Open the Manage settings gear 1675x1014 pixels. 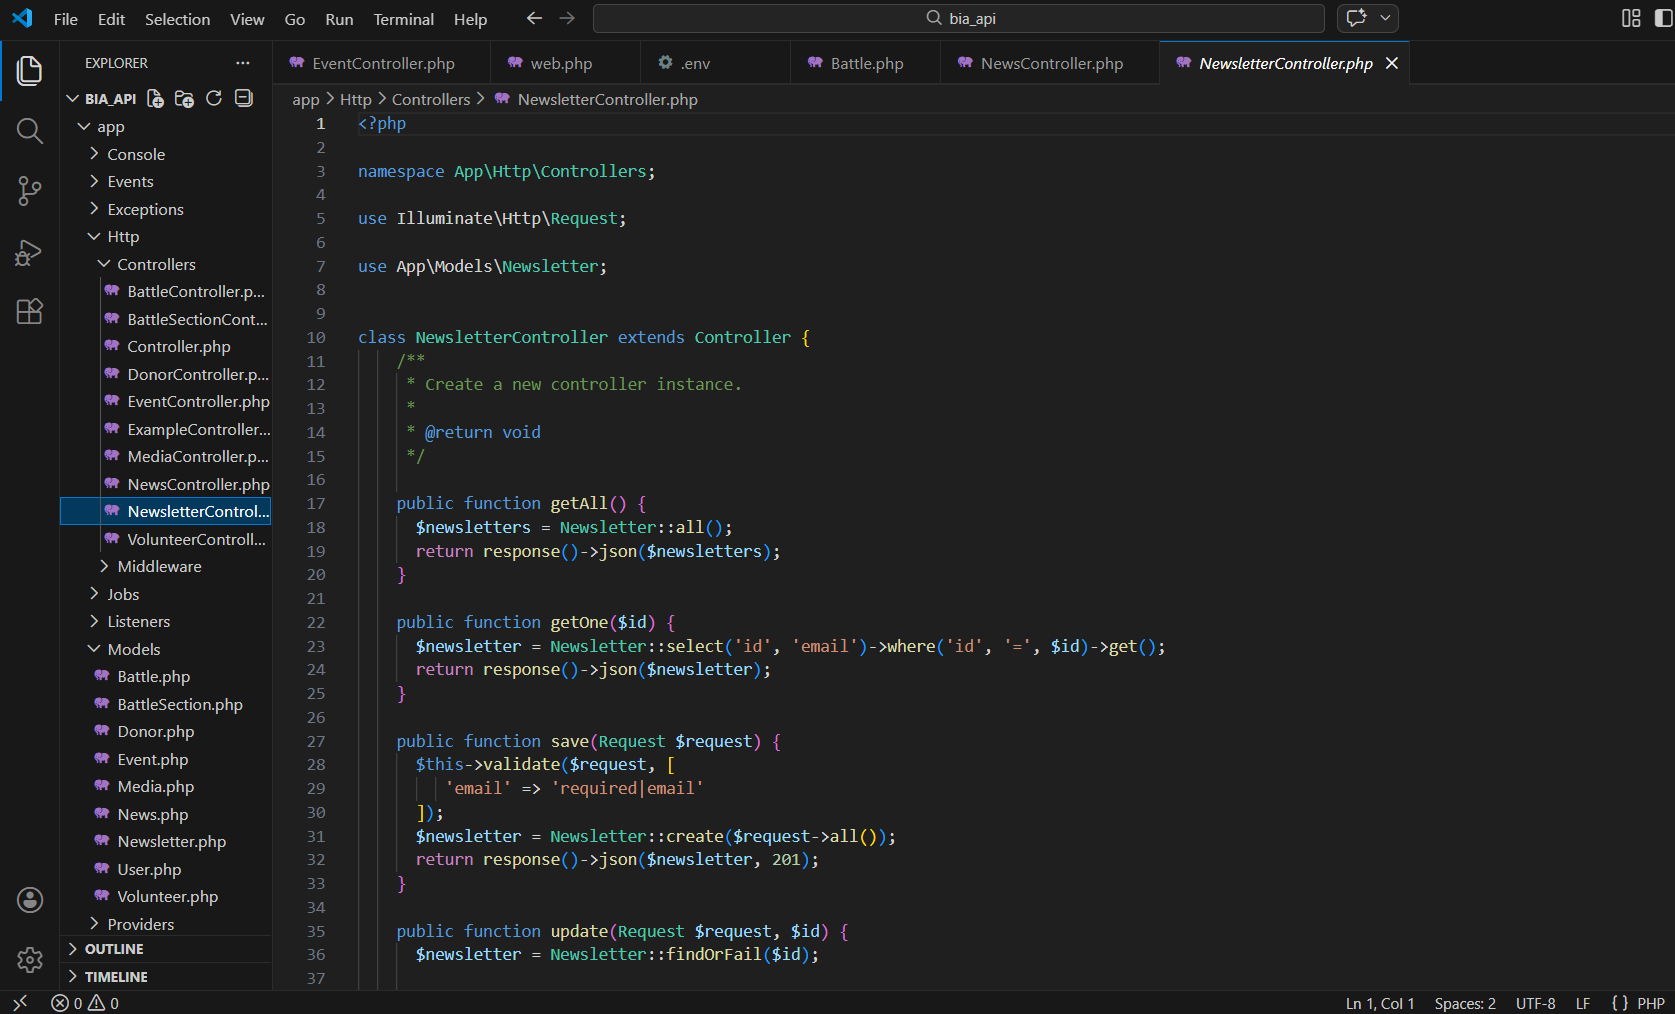pos(29,960)
